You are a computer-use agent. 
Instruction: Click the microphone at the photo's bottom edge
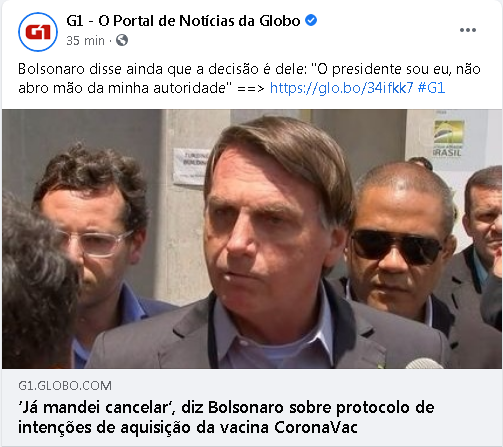click(x=424, y=363)
